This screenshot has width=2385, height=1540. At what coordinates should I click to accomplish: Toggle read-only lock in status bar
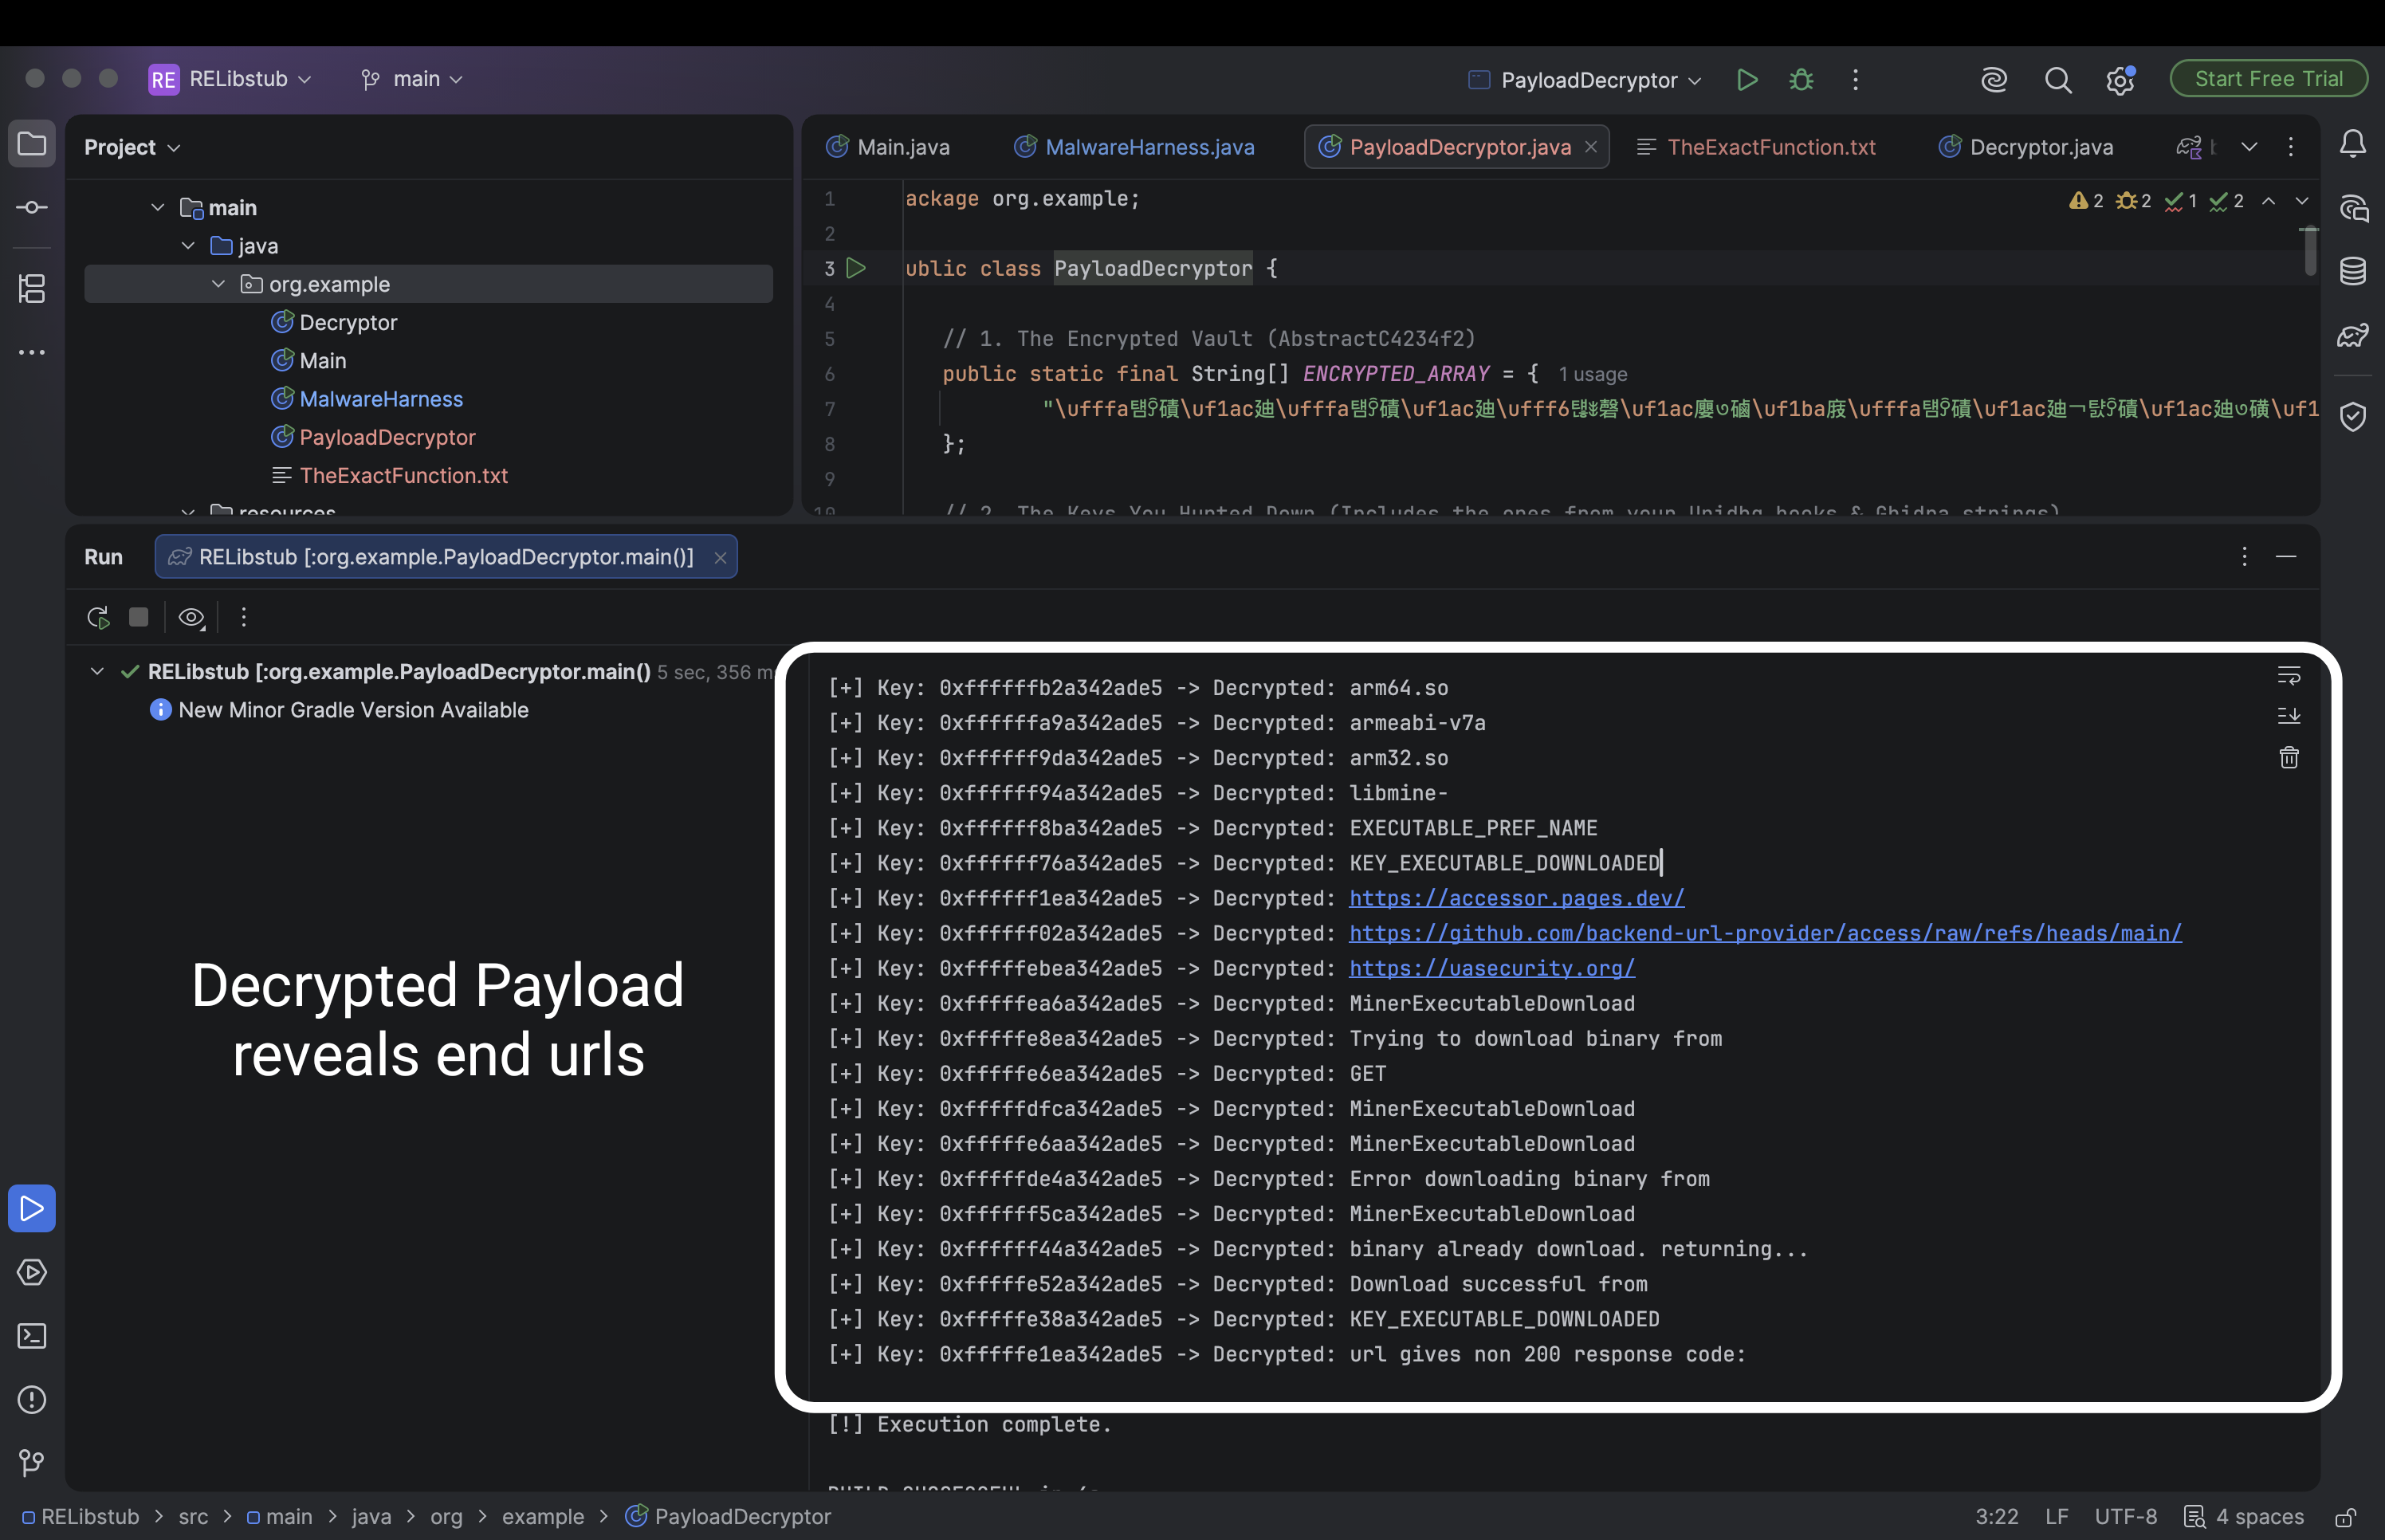coord(2345,1517)
